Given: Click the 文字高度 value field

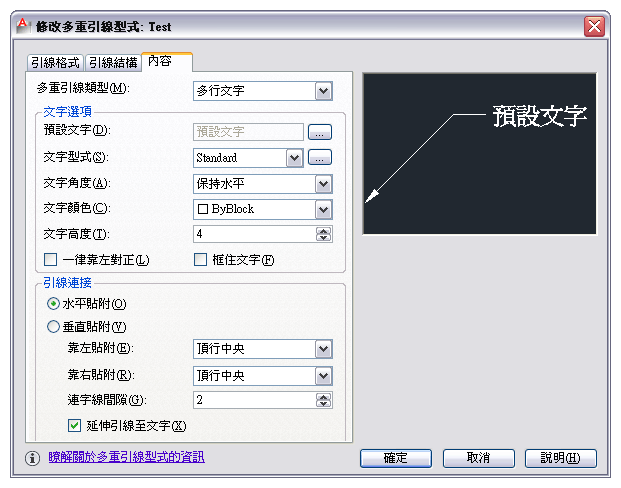Looking at the screenshot, I should pos(255,234).
